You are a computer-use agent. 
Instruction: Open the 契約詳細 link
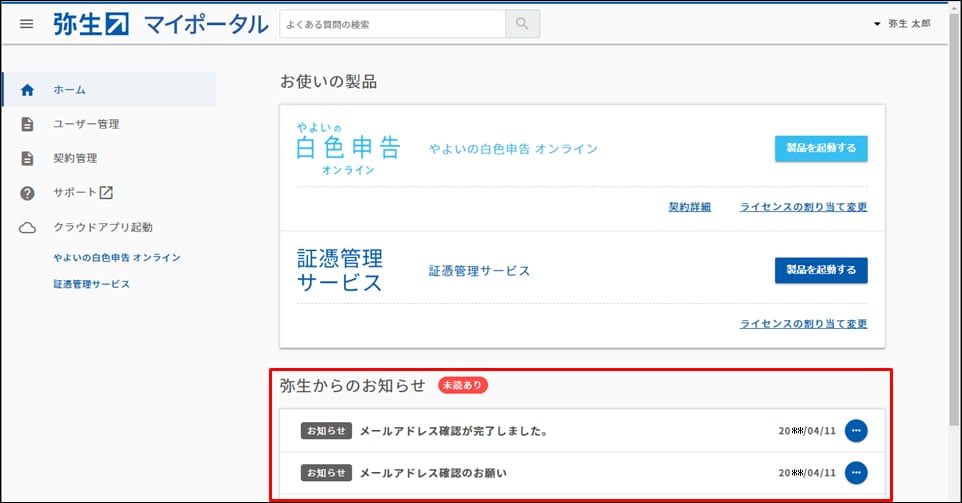[690, 207]
